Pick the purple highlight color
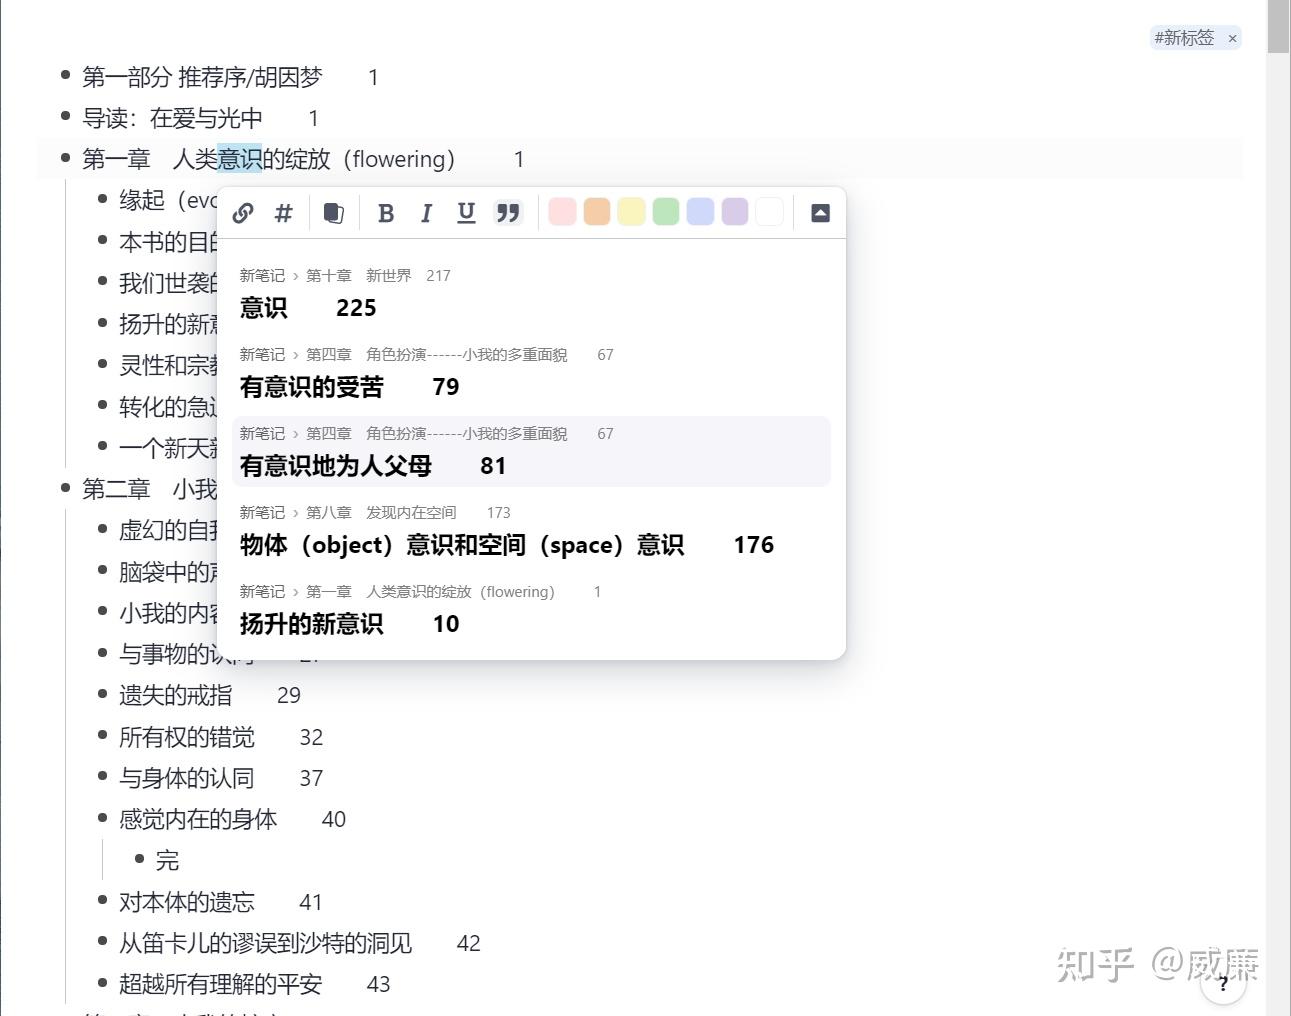The image size is (1291, 1016). (x=735, y=212)
